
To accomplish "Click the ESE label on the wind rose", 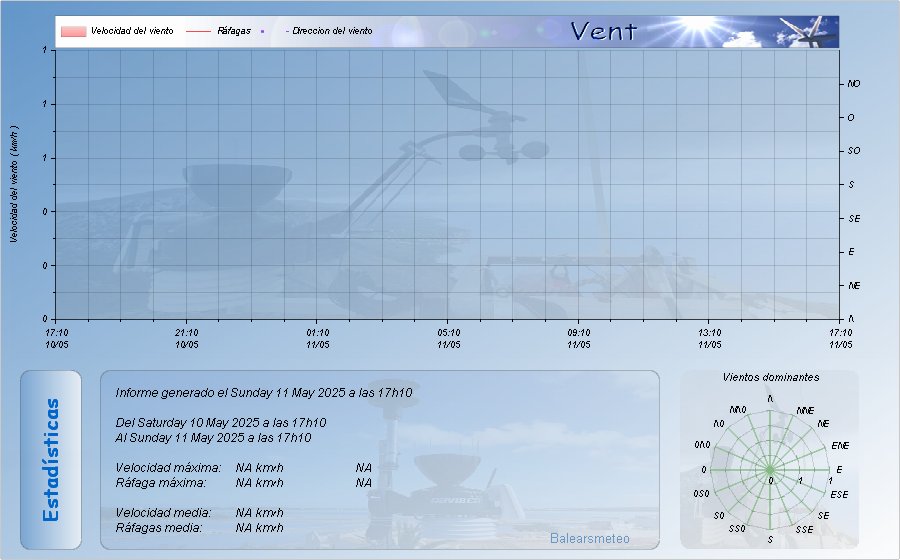I will [x=839, y=495].
